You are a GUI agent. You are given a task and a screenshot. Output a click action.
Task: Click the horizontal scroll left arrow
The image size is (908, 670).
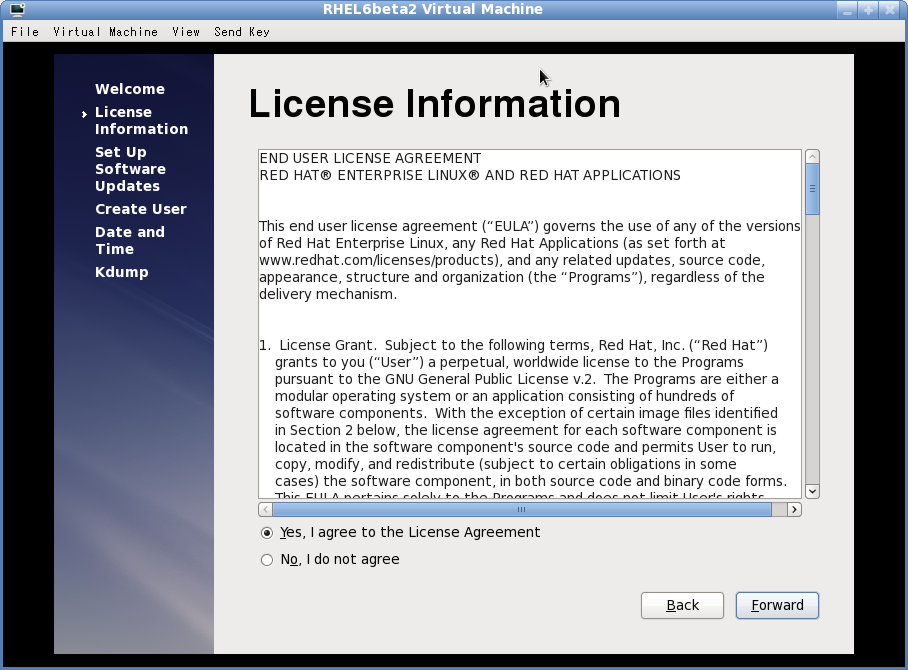[265, 510]
